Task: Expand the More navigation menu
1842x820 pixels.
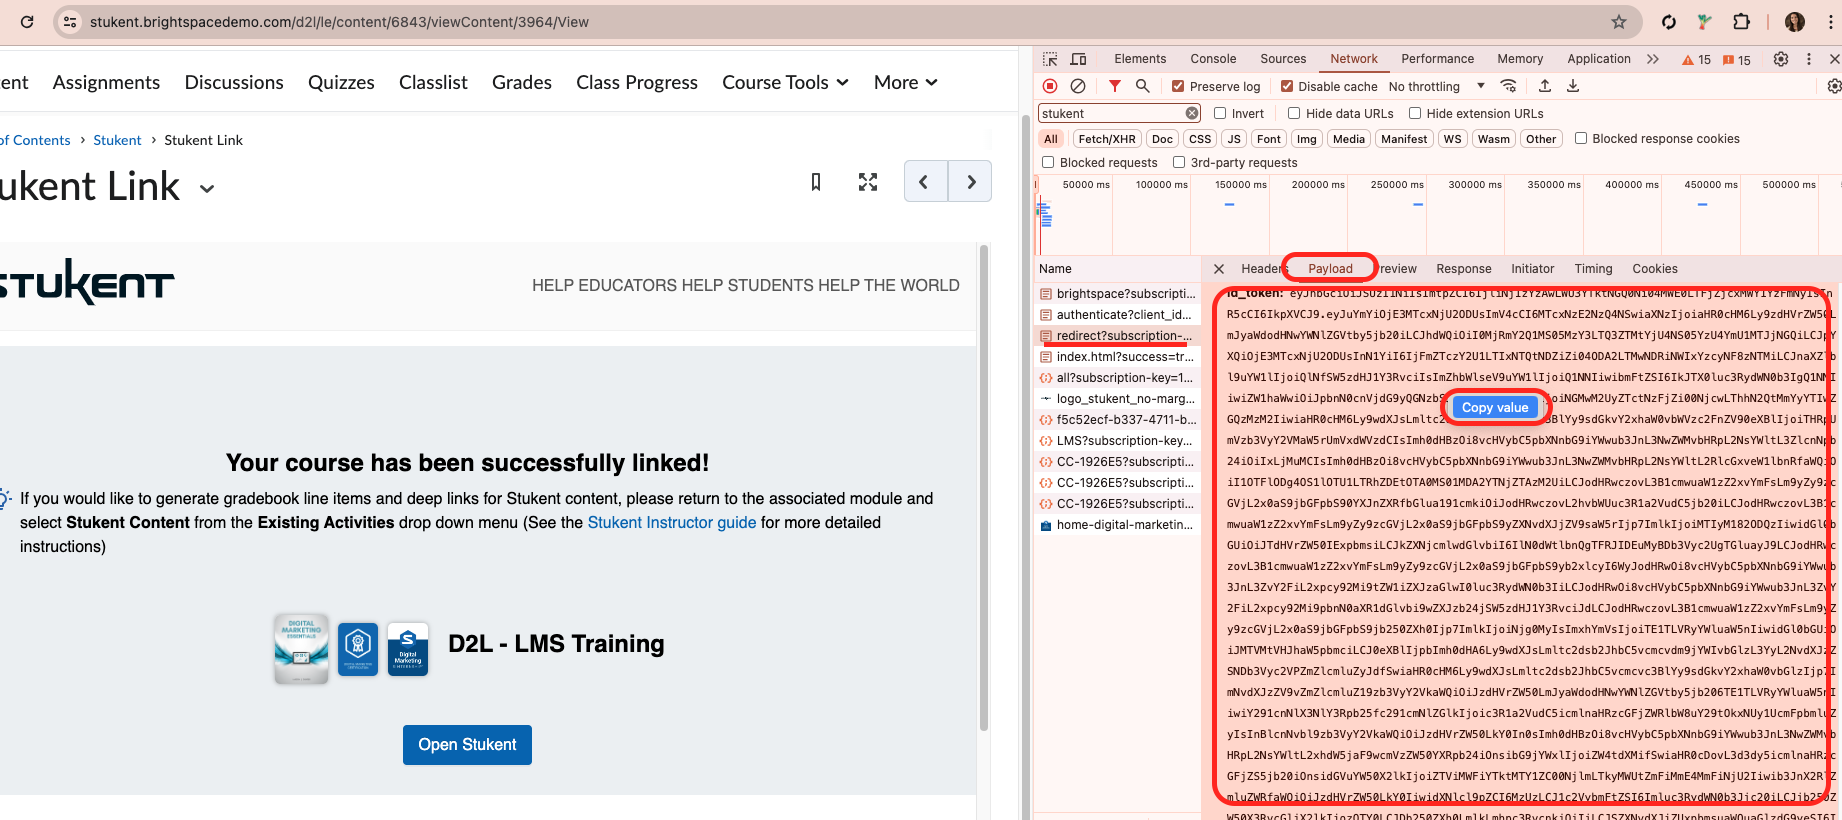Action: pyautogui.click(x=905, y=82)
